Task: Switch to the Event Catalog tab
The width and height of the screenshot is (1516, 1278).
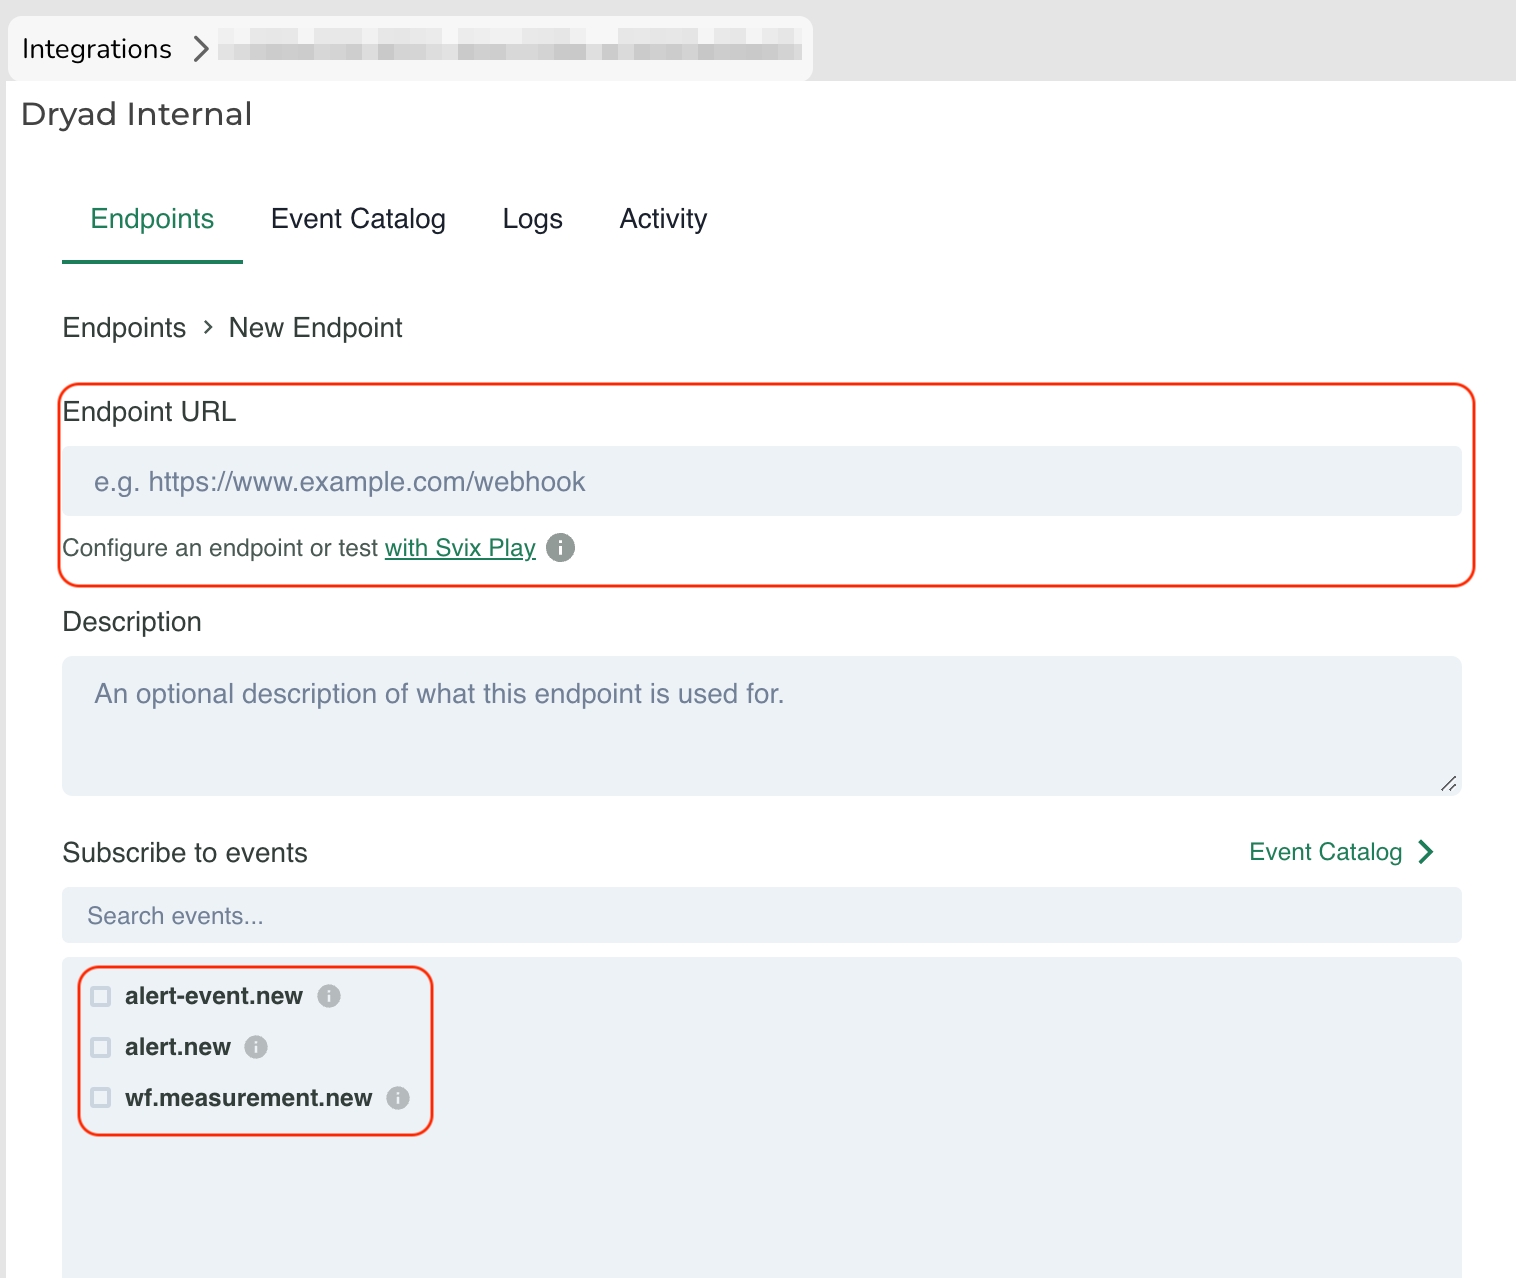Action: click(x=358, y=219)
